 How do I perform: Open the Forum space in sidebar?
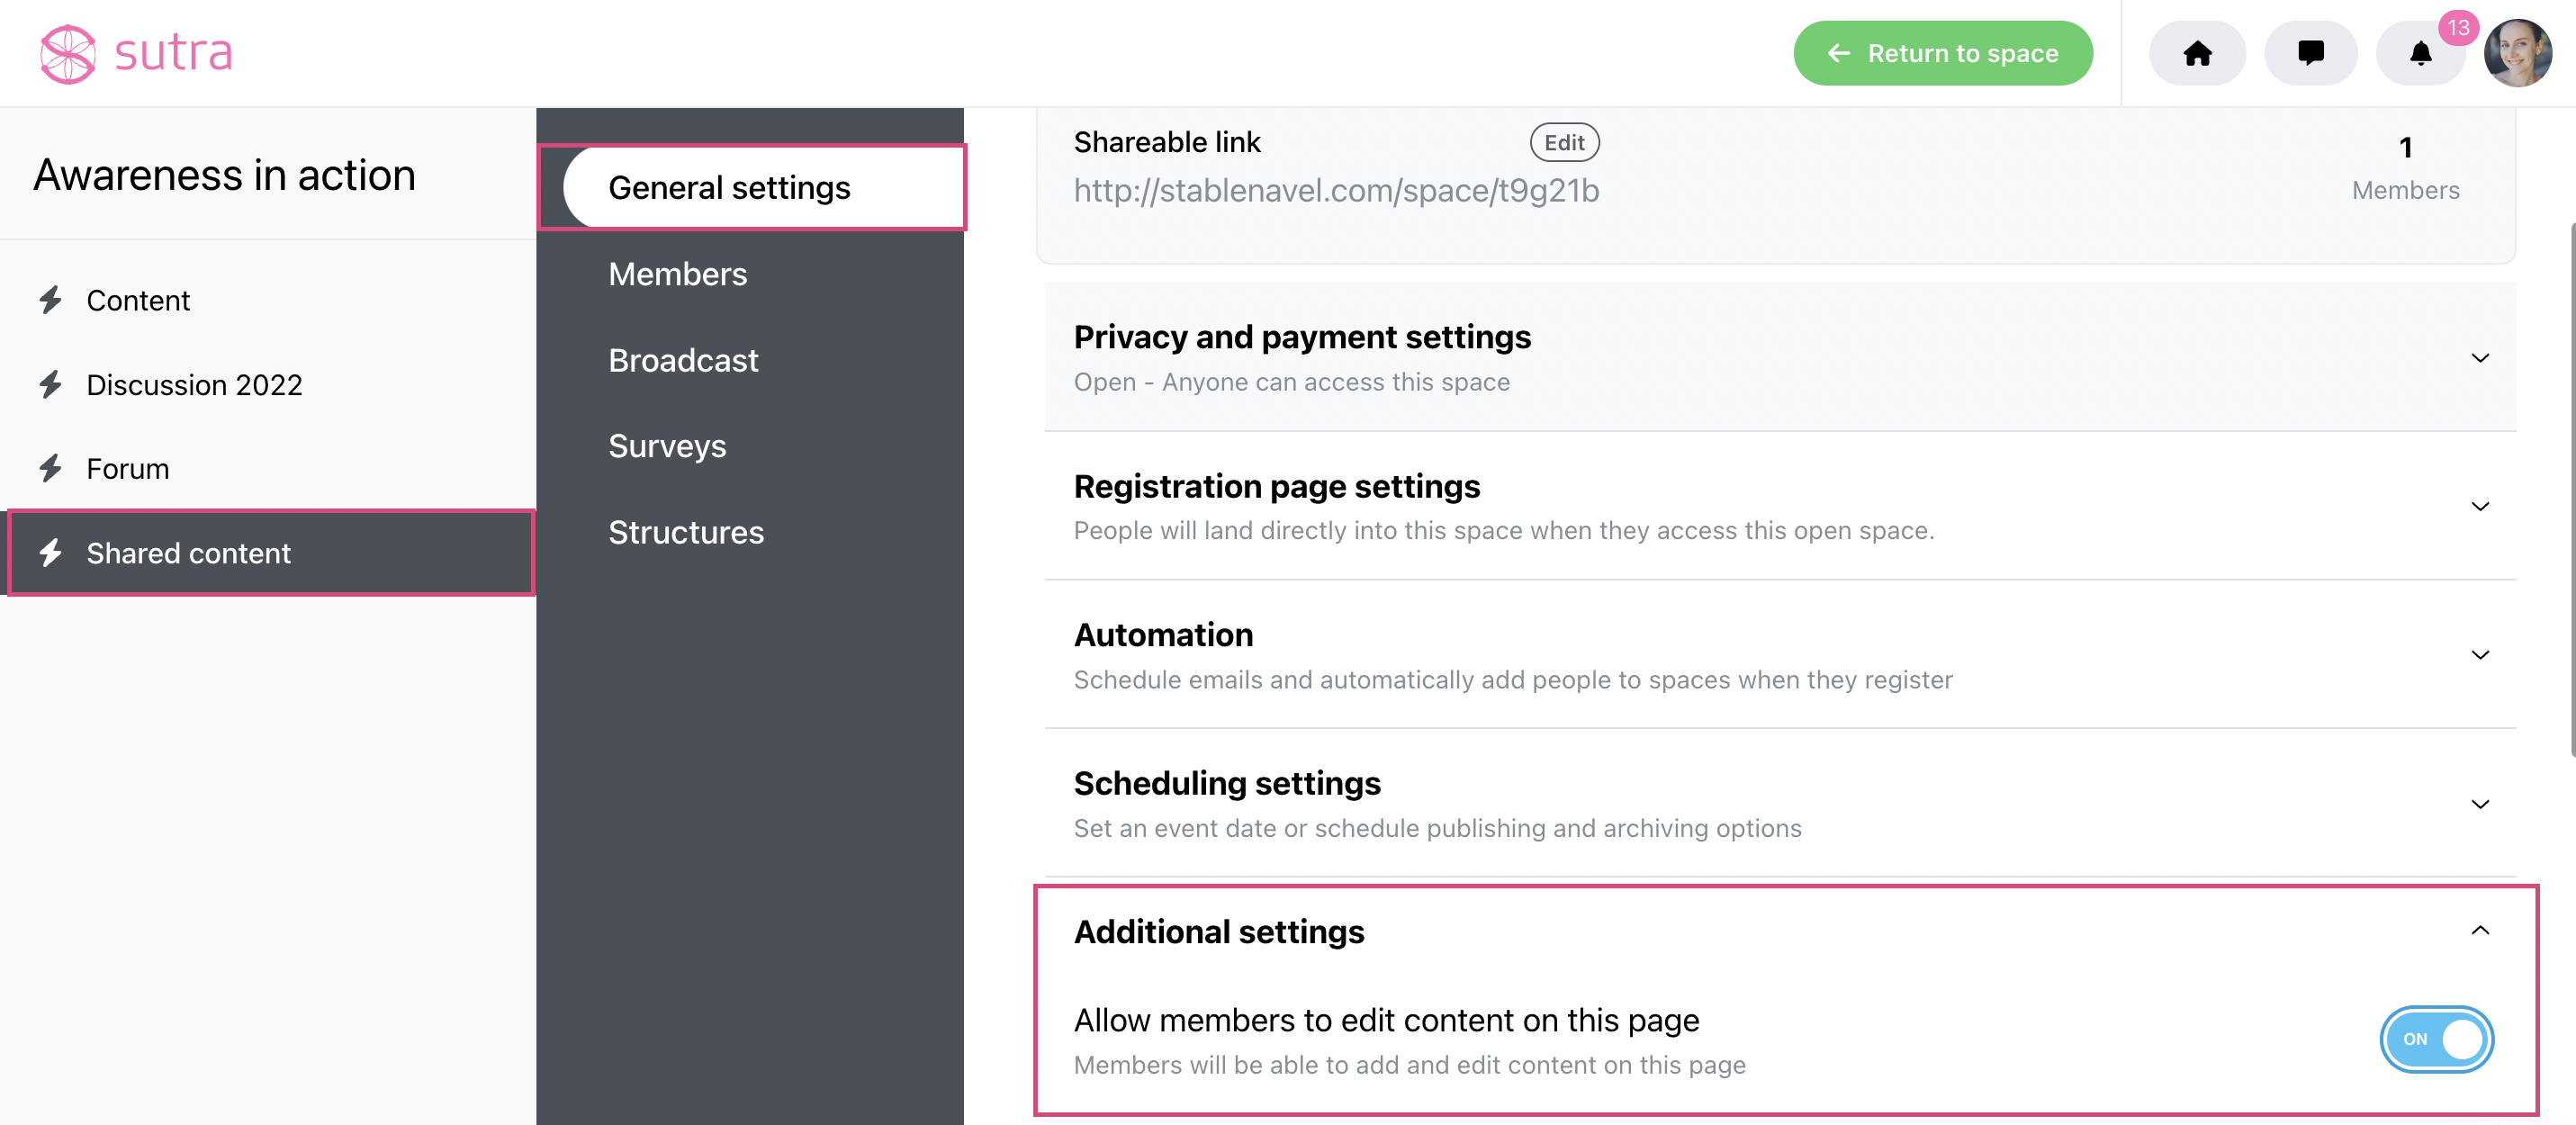coord(268,468)
